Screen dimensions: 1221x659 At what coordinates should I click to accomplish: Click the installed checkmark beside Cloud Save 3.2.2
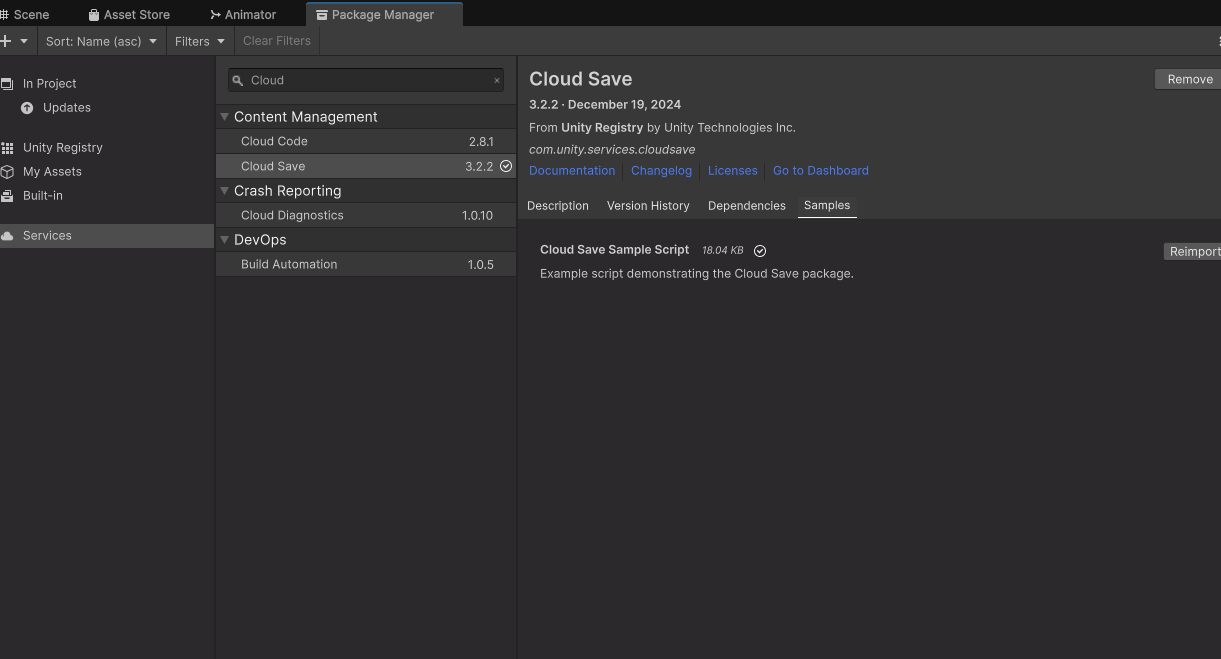pyautogui.click(x=506, y=166)
